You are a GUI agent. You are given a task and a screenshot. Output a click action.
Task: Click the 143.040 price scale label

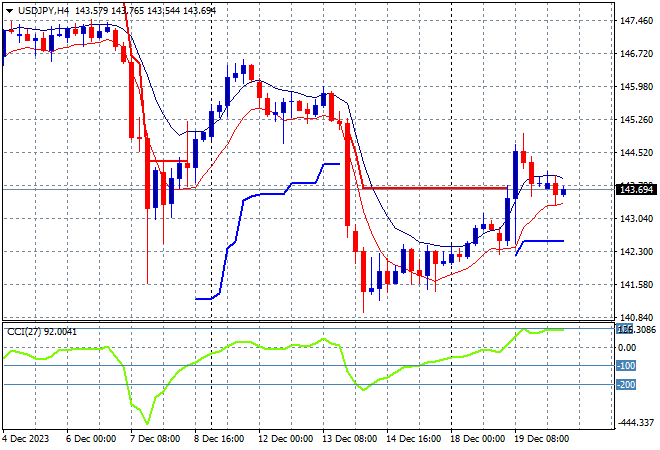(637, 218)
